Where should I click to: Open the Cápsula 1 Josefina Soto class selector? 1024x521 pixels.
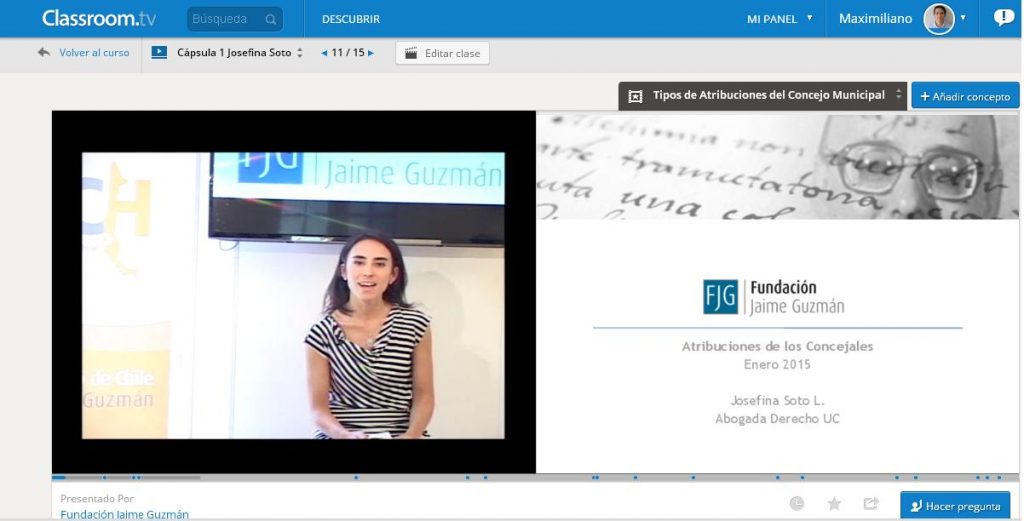pyautogui.click(x=239, y=53)
